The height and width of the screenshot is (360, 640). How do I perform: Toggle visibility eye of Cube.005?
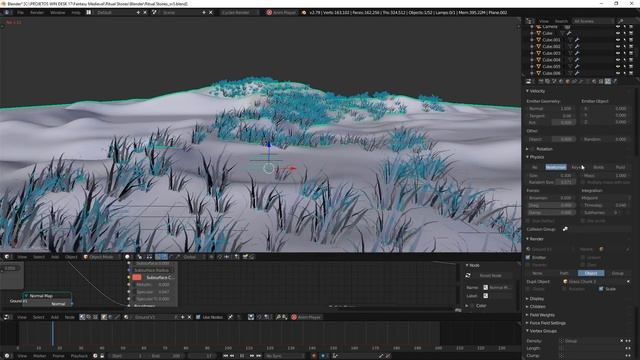pyautogui.click(x=618, y=66)
